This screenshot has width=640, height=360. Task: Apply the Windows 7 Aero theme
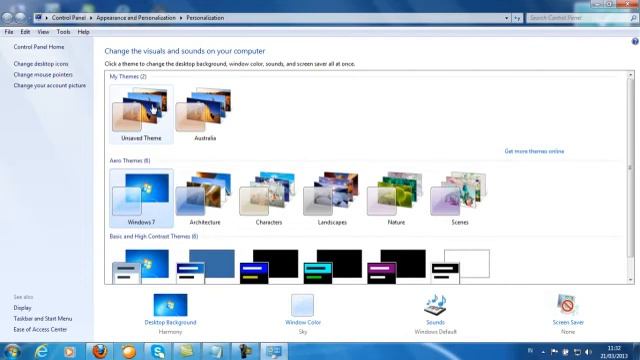(141, 198)
